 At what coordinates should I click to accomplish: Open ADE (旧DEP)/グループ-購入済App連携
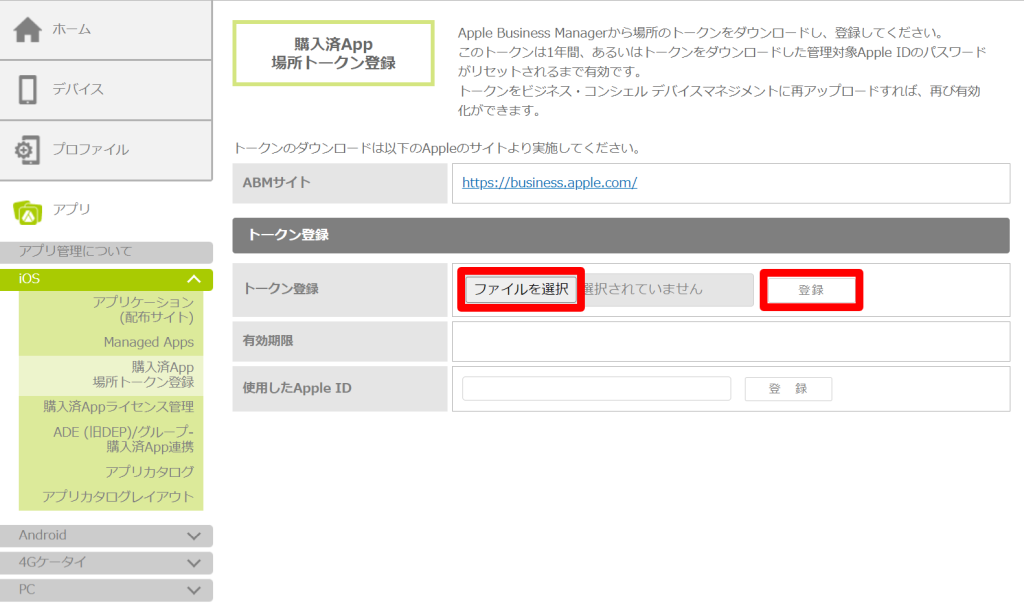pos(123,439)
